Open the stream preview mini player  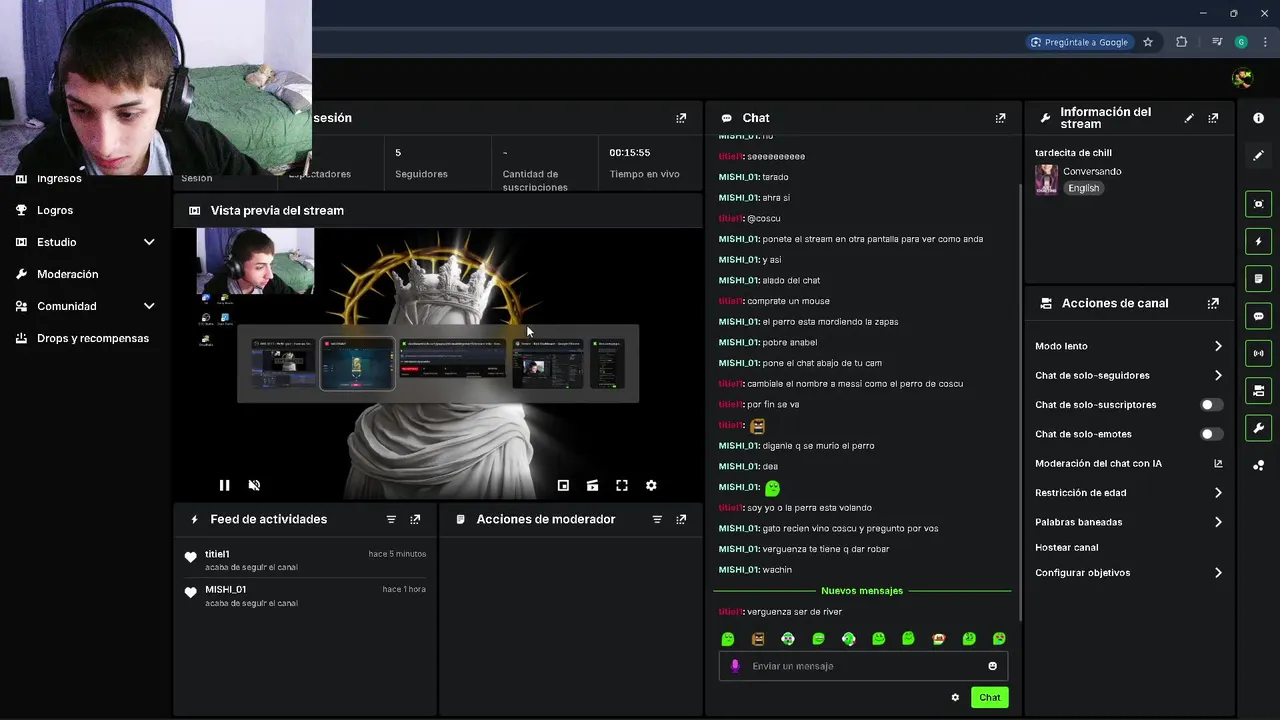pos(563,485)
